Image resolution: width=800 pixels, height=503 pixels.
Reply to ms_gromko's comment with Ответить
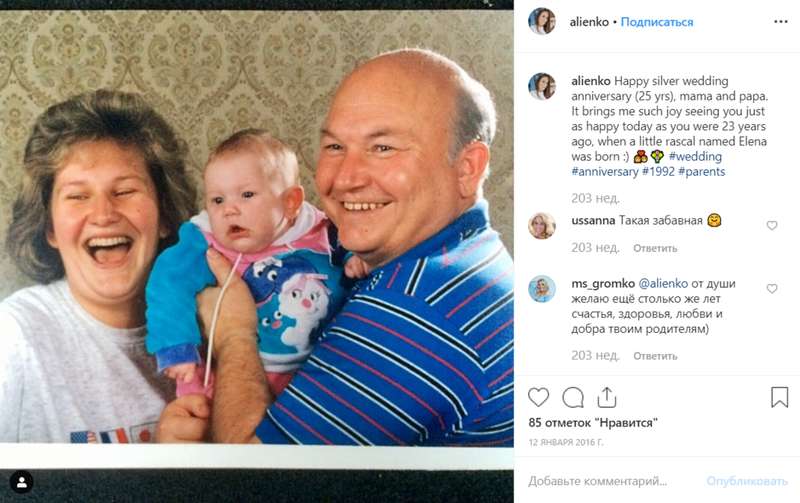655,356
